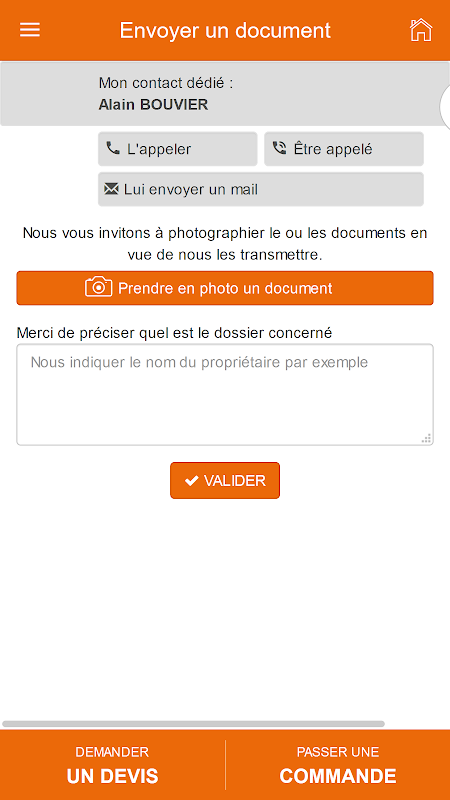
Task: Tap the Envoyer un document header title
Action: coord(225,31)
